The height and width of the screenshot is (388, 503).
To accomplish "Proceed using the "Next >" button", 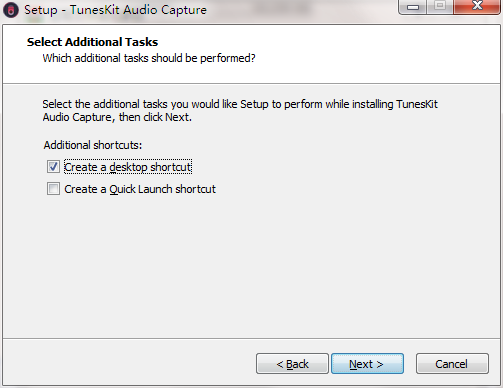I will click(x=367, y=364).
